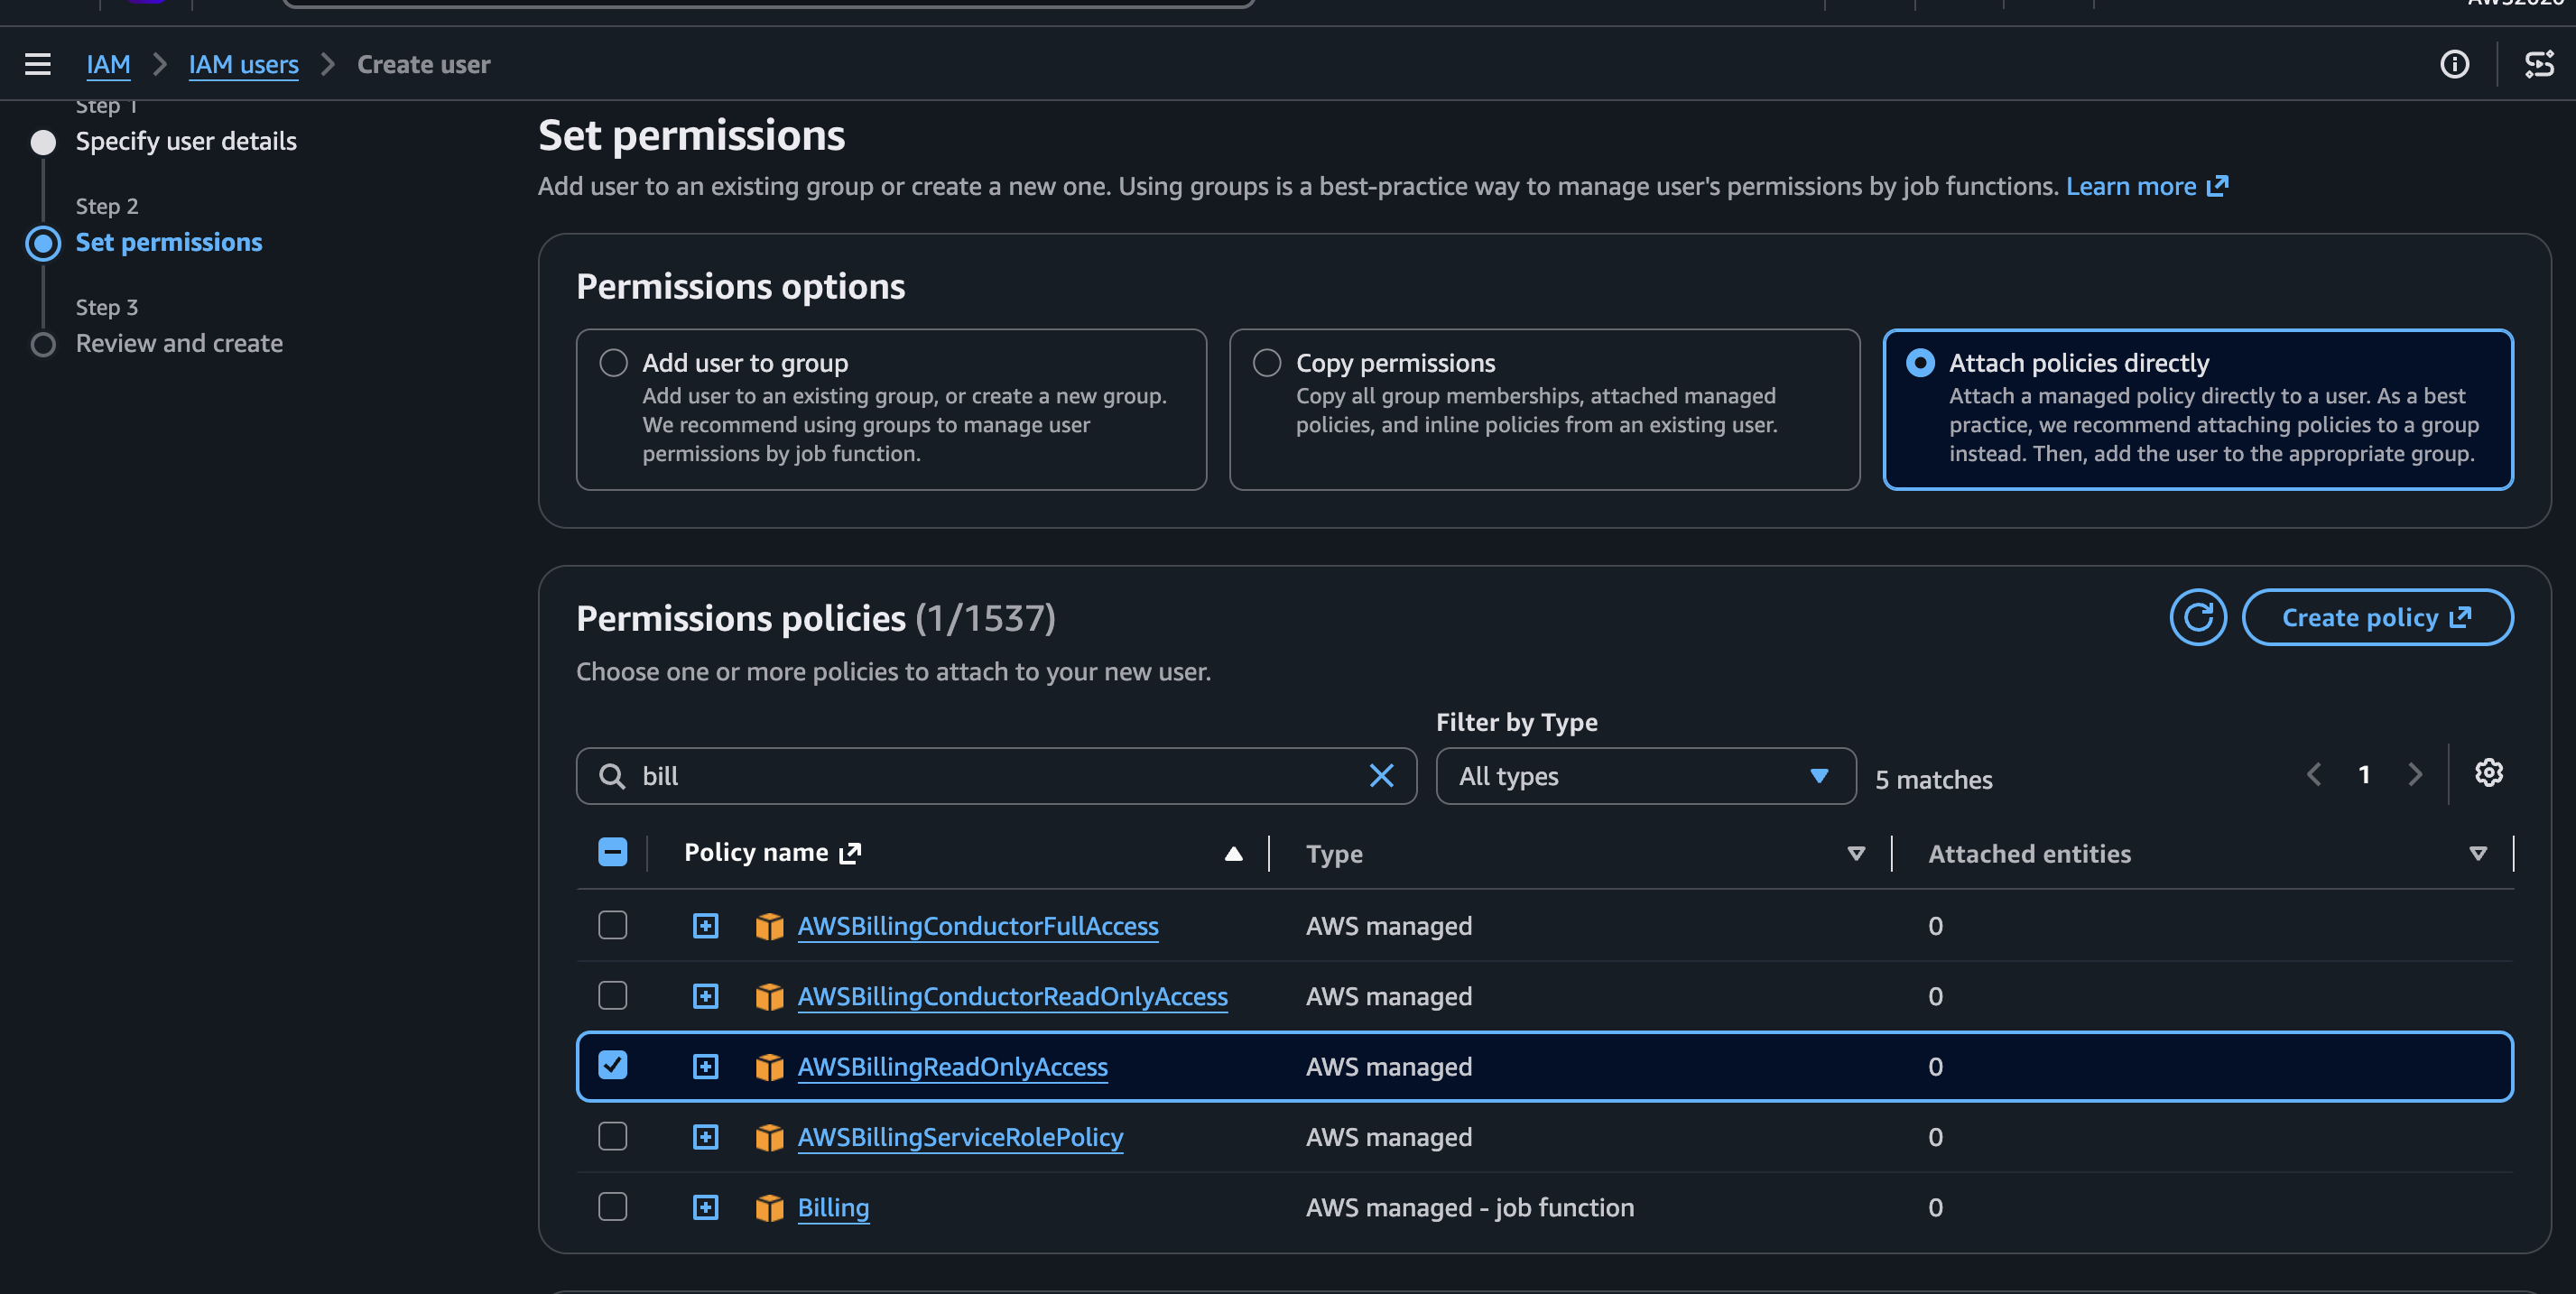Click the orange box icon for AWSBillingReadOnlyAccess
Screen dimensions: 2576x1294
pos(769,1067)
